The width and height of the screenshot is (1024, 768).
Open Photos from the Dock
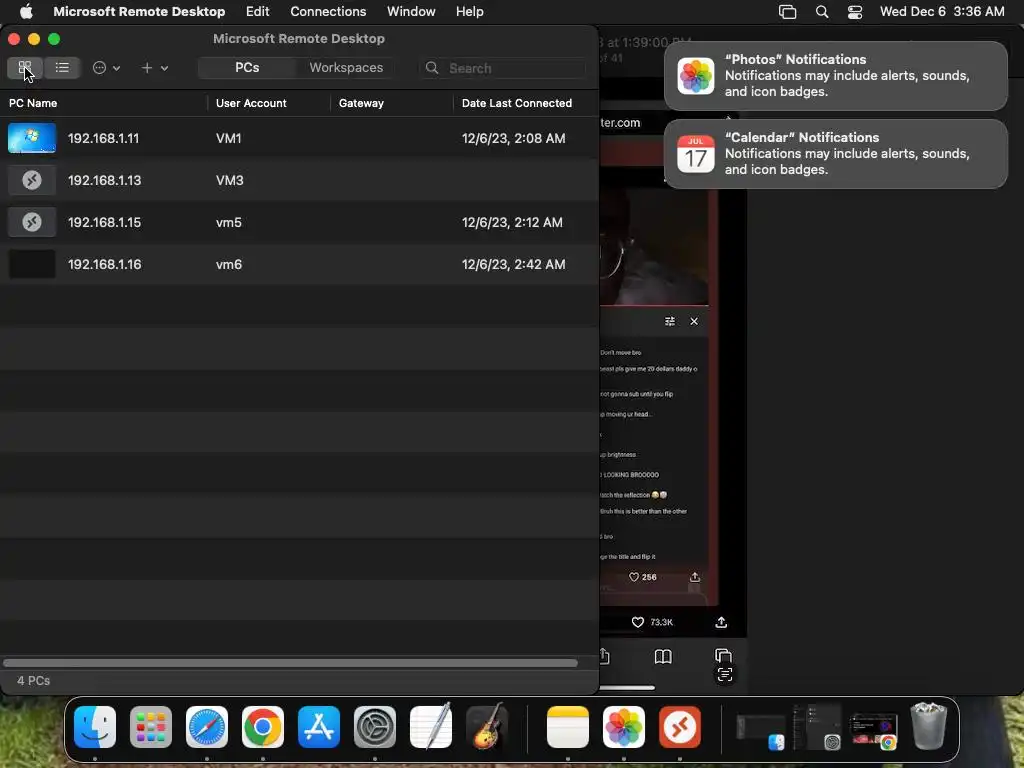point(624,727)
